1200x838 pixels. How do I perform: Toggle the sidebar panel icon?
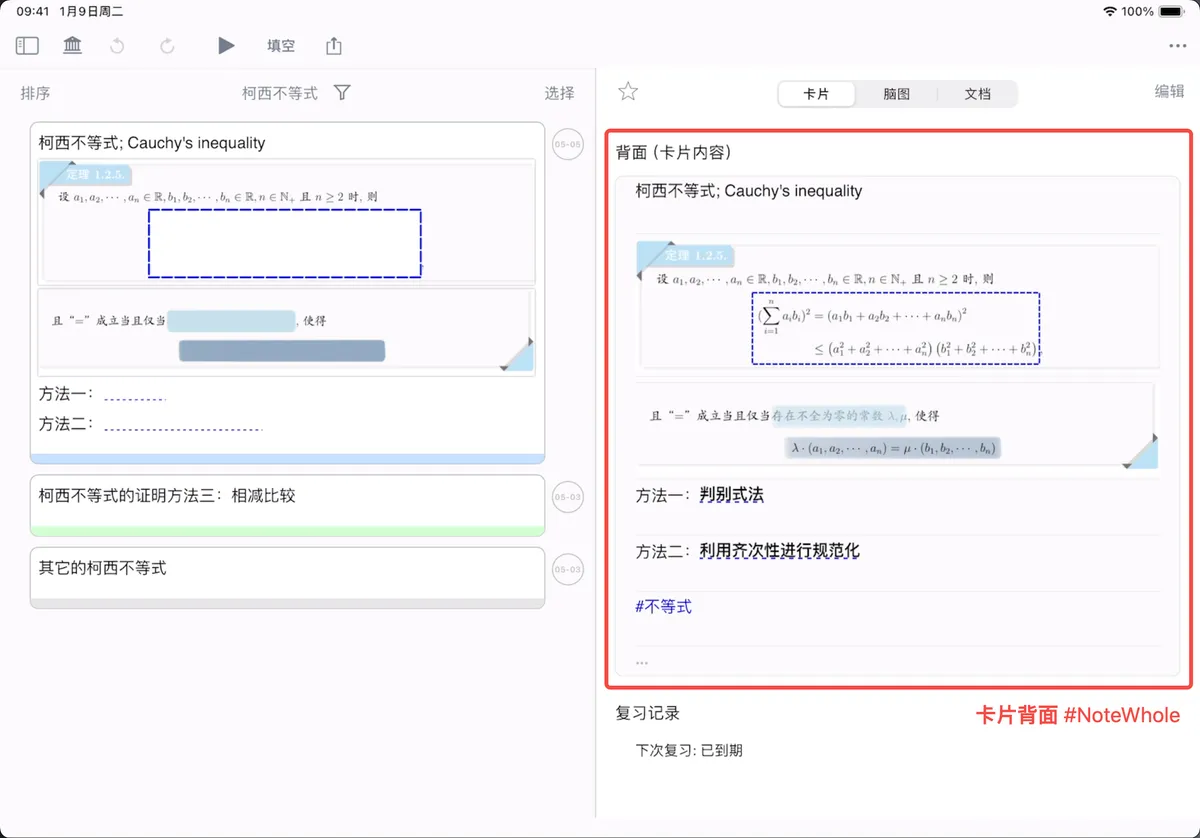[x=27, y=46]
